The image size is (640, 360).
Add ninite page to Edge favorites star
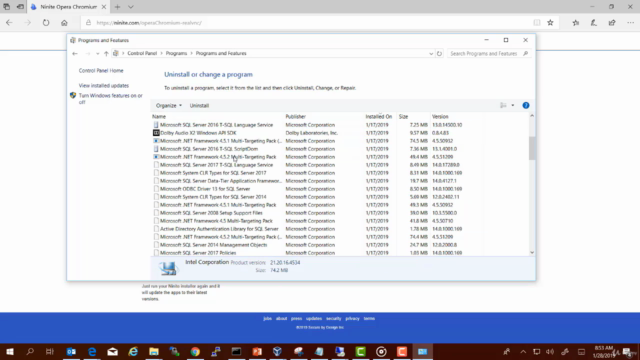(550, 23)
